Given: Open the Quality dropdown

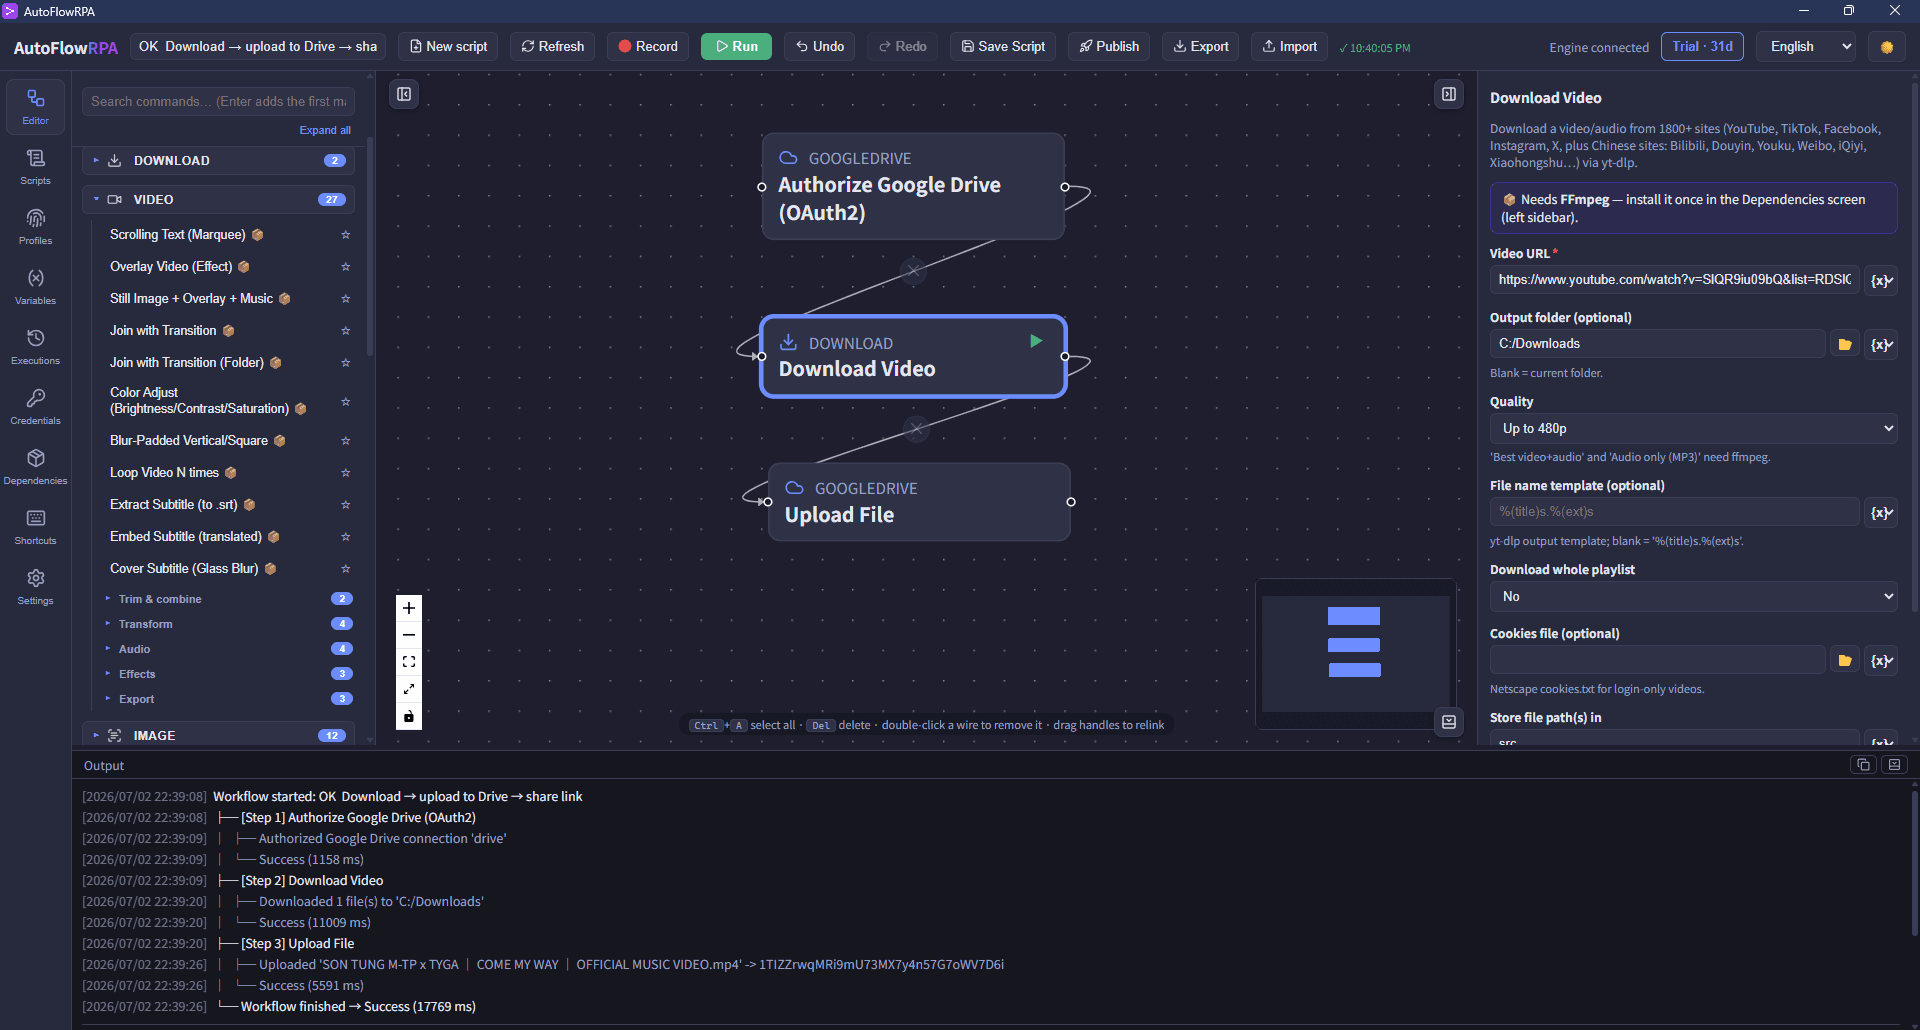Looking at the screenshot, I should point(1694,429).
